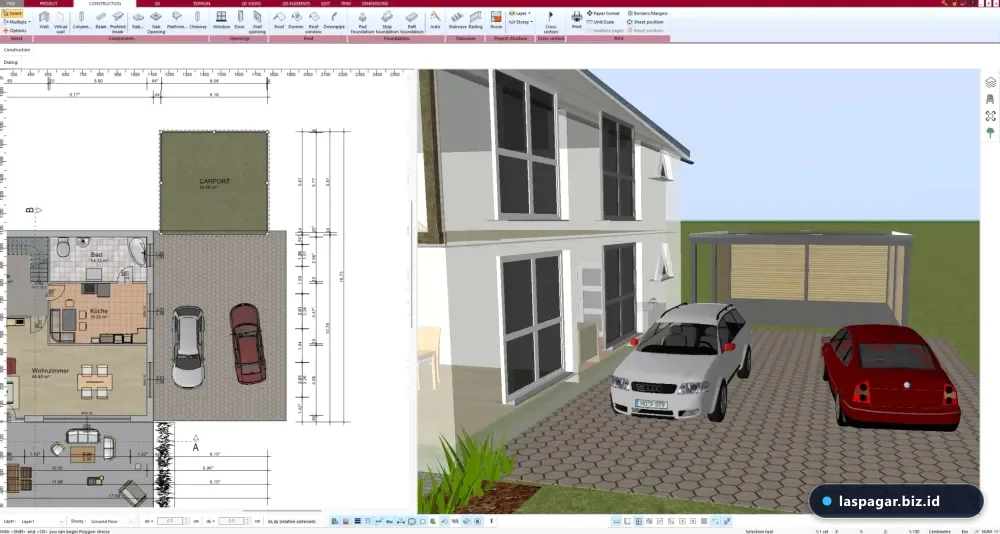Select the Room tool in Project structure
Image resolution: width=1000 pixels, height=534 pixels.
[496, 20]
